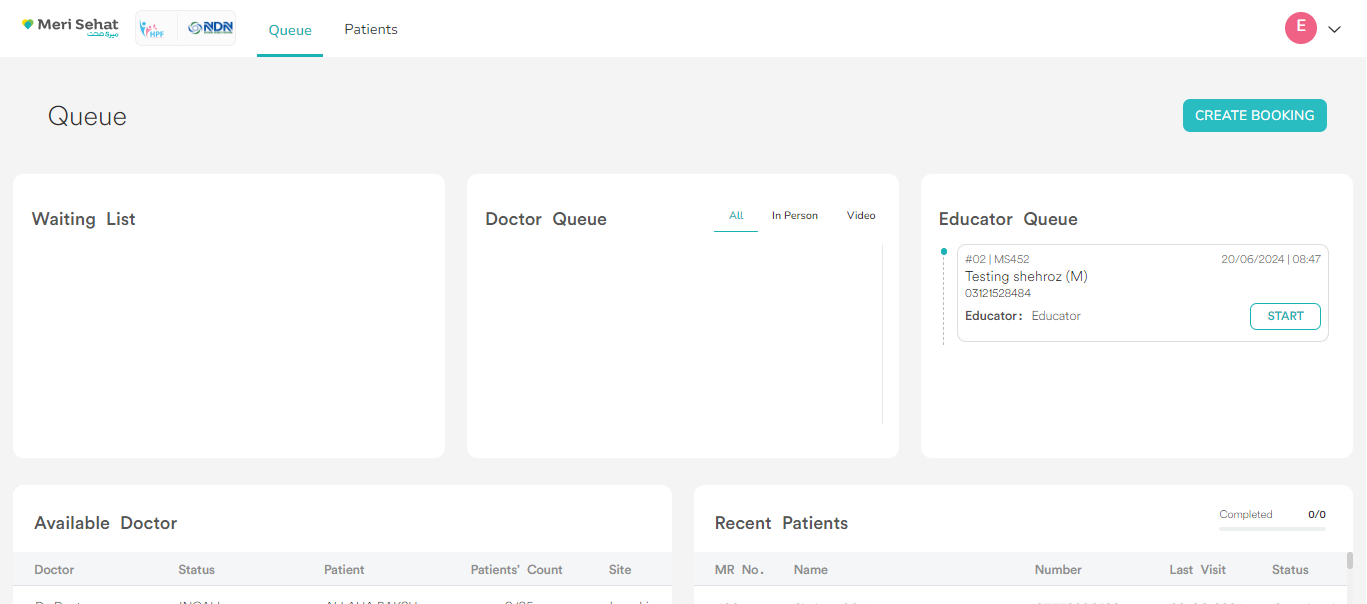The width and height of the screenshot is (1367, 604).
Task: Click the Patients' Count column header
Action: click(x=516, y=570)
